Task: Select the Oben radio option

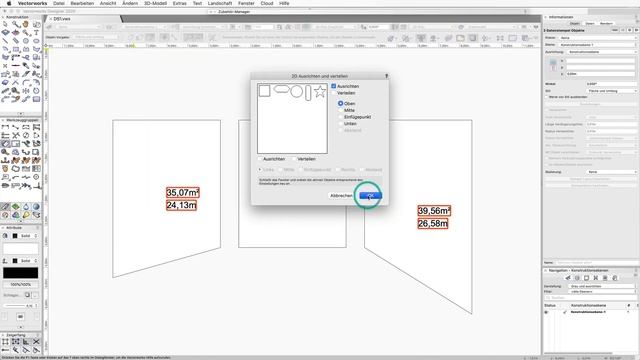Action: click(340, 104)
